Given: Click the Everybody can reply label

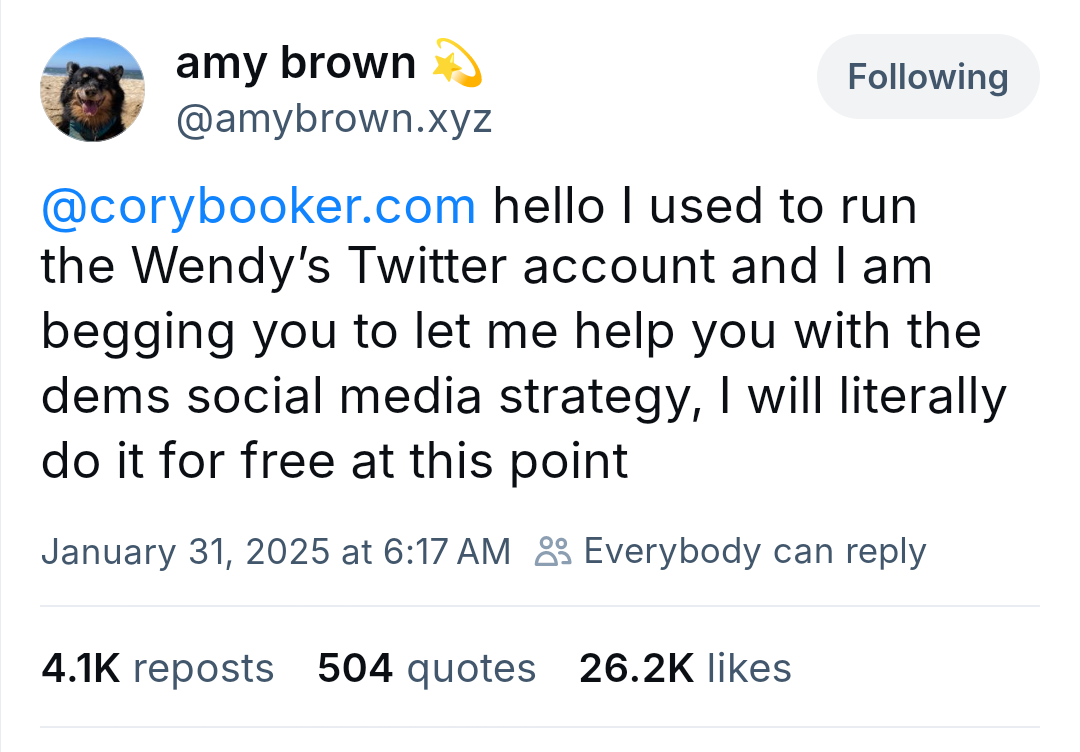Looking at the screenshot, I should [x=755, y=552].
